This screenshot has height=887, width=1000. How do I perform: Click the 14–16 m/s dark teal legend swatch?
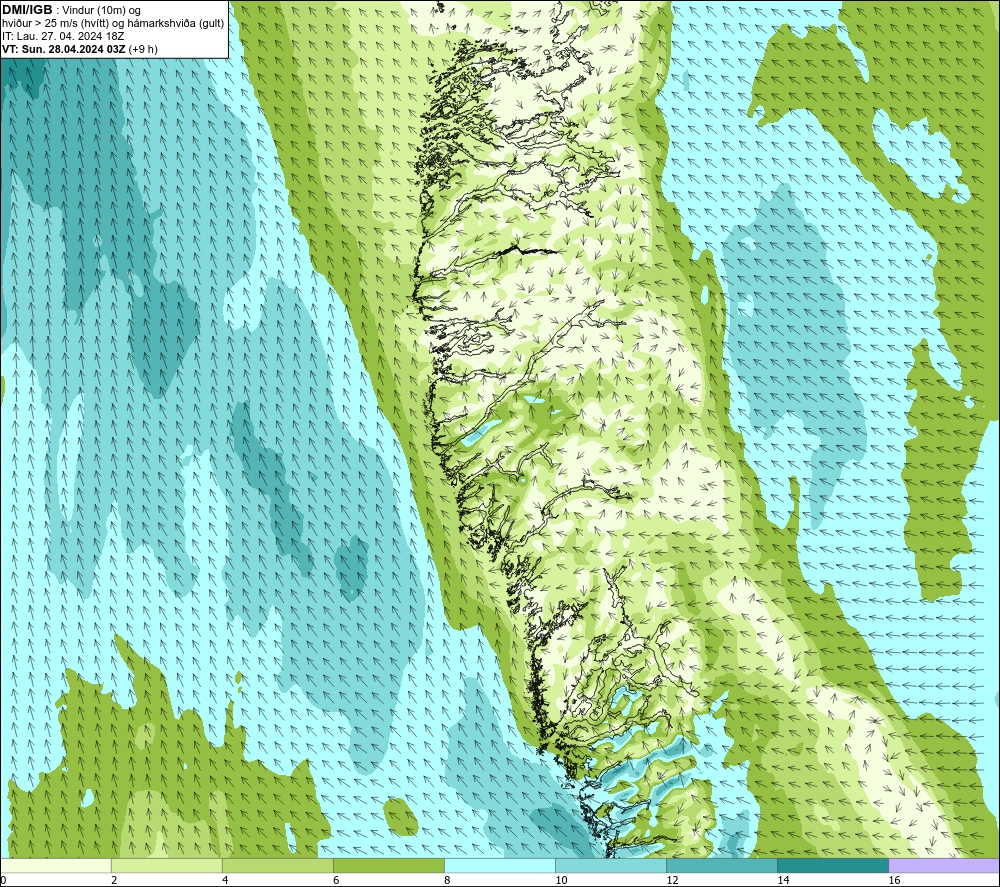tap(832, 865)
